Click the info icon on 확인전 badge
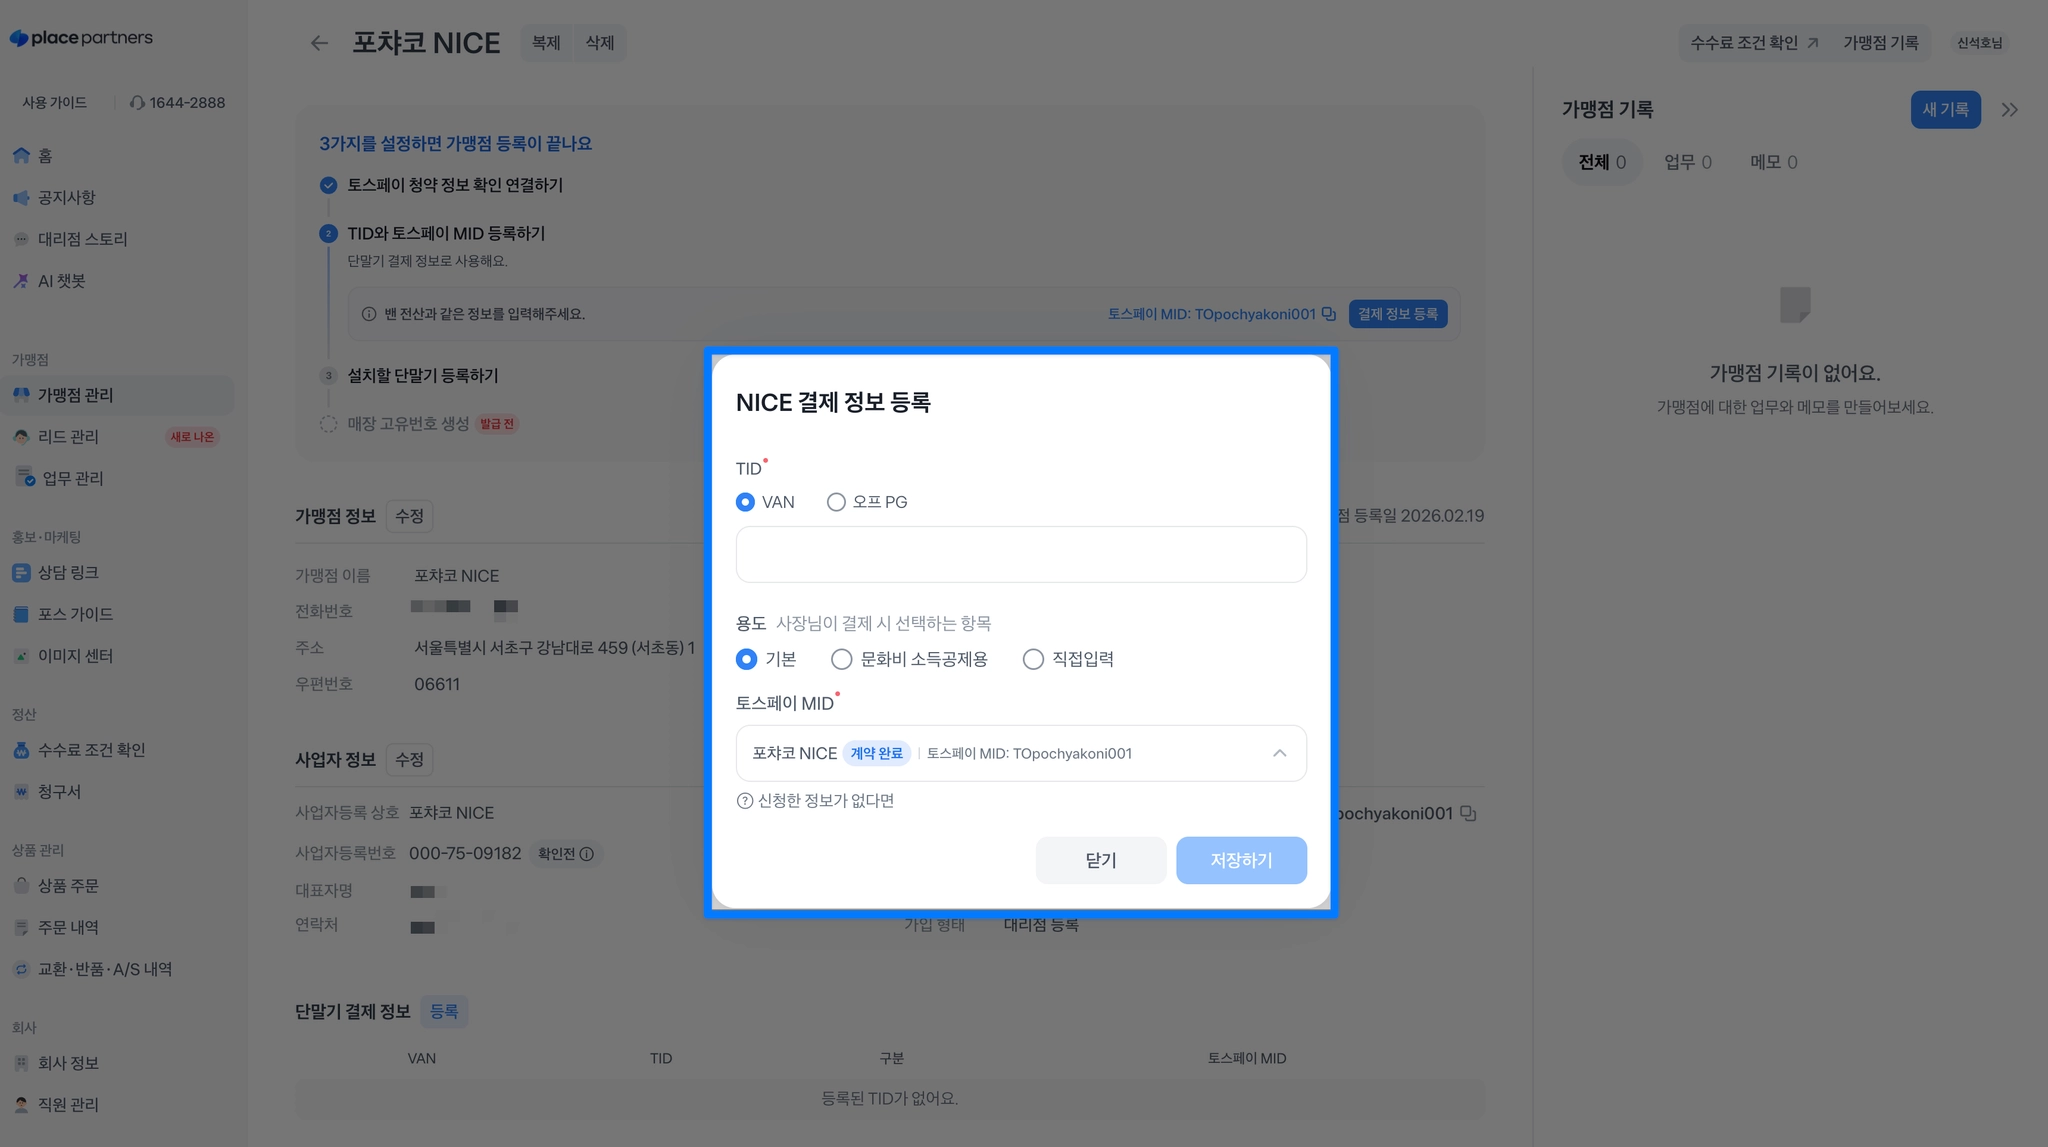2048x1147 pixels. coord(587,854)
